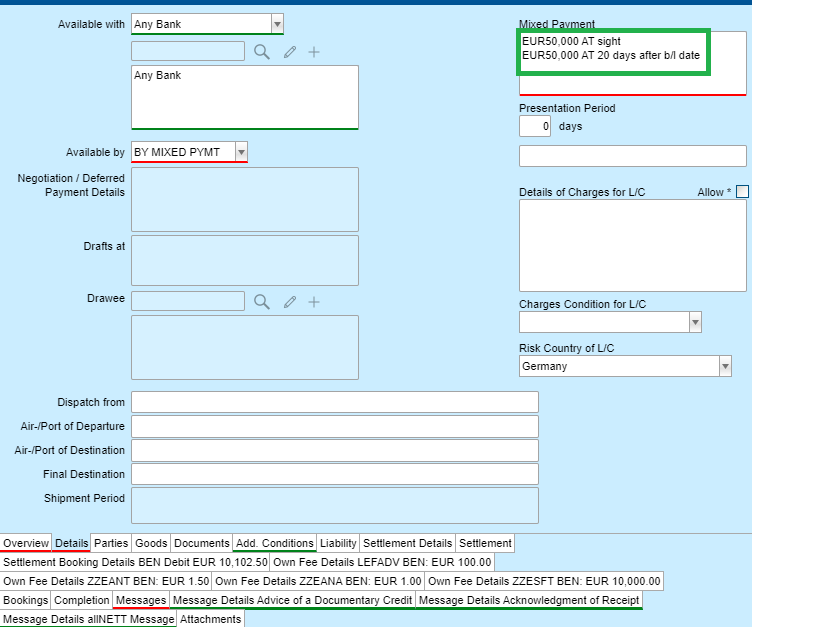Click the Air-/Port of Destination field
The image size is (819, 627).
point(335,450)
